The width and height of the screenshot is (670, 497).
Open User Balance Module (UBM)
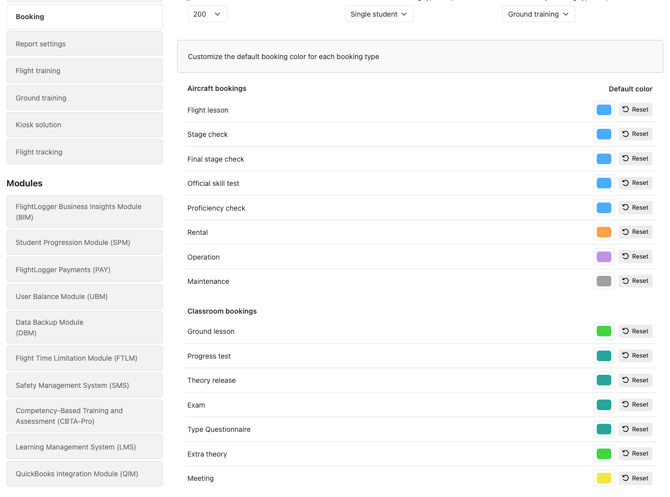85,297
